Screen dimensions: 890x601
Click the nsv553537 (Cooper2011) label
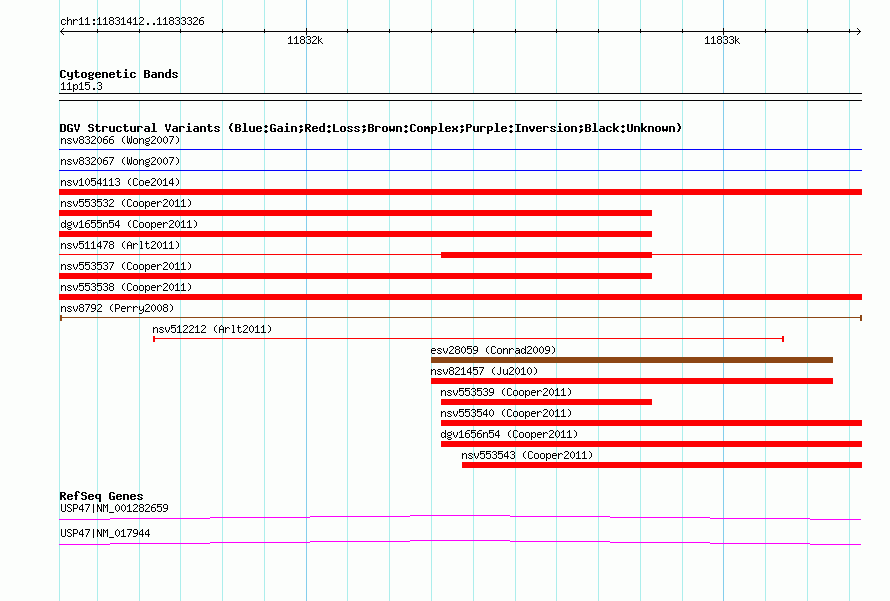pyautogui.click(x=126, y=266)
